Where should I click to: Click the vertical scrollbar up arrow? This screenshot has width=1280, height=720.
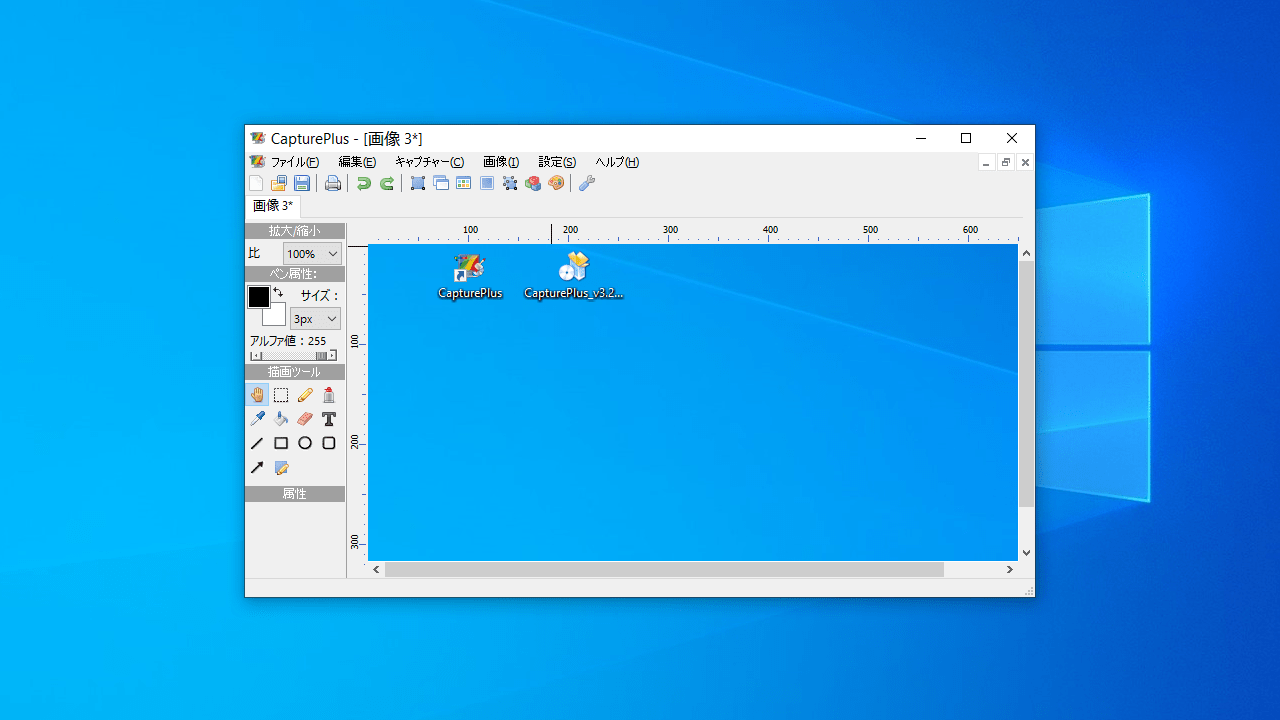pyautogui.click(x=1026, y=253)
